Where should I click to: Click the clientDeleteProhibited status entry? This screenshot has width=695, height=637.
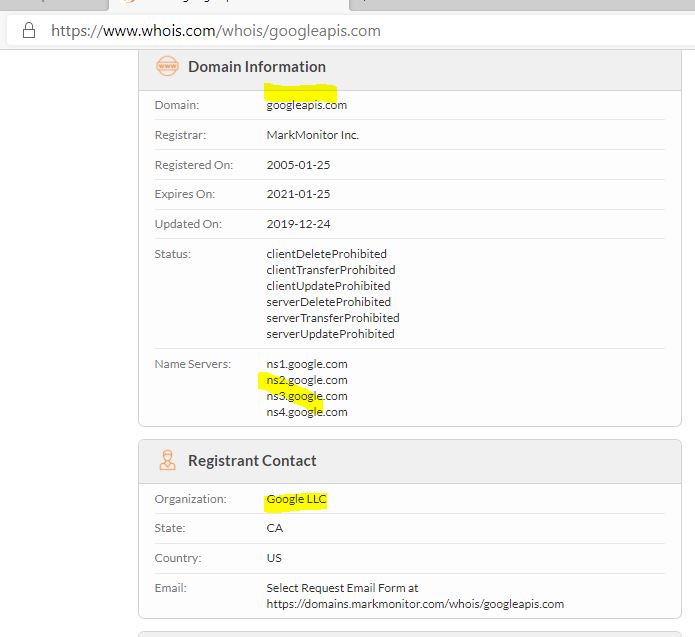[326, 254]
